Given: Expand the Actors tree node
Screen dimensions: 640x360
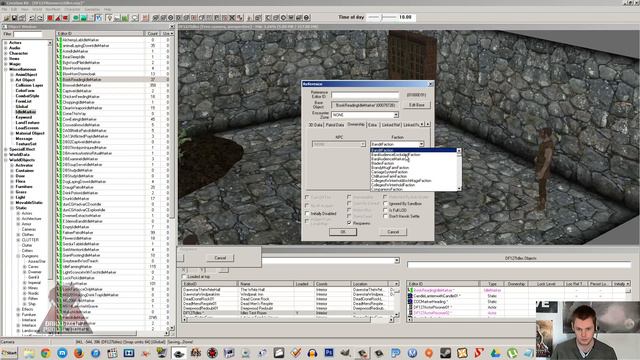Looking at the screenshot, I should [x=6, y=42].
